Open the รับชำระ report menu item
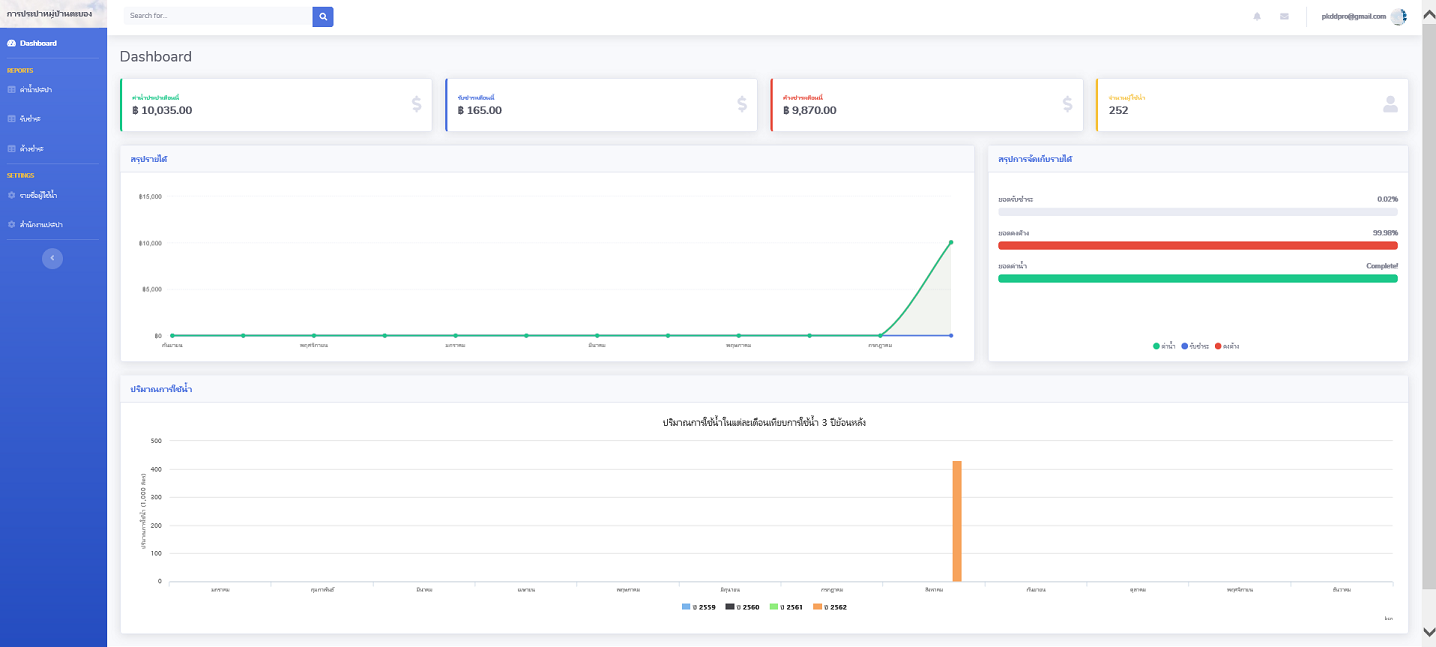 30,119
